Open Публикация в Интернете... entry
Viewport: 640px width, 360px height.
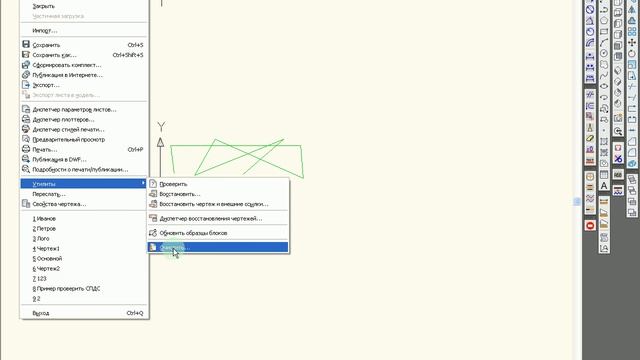(84, 75)
